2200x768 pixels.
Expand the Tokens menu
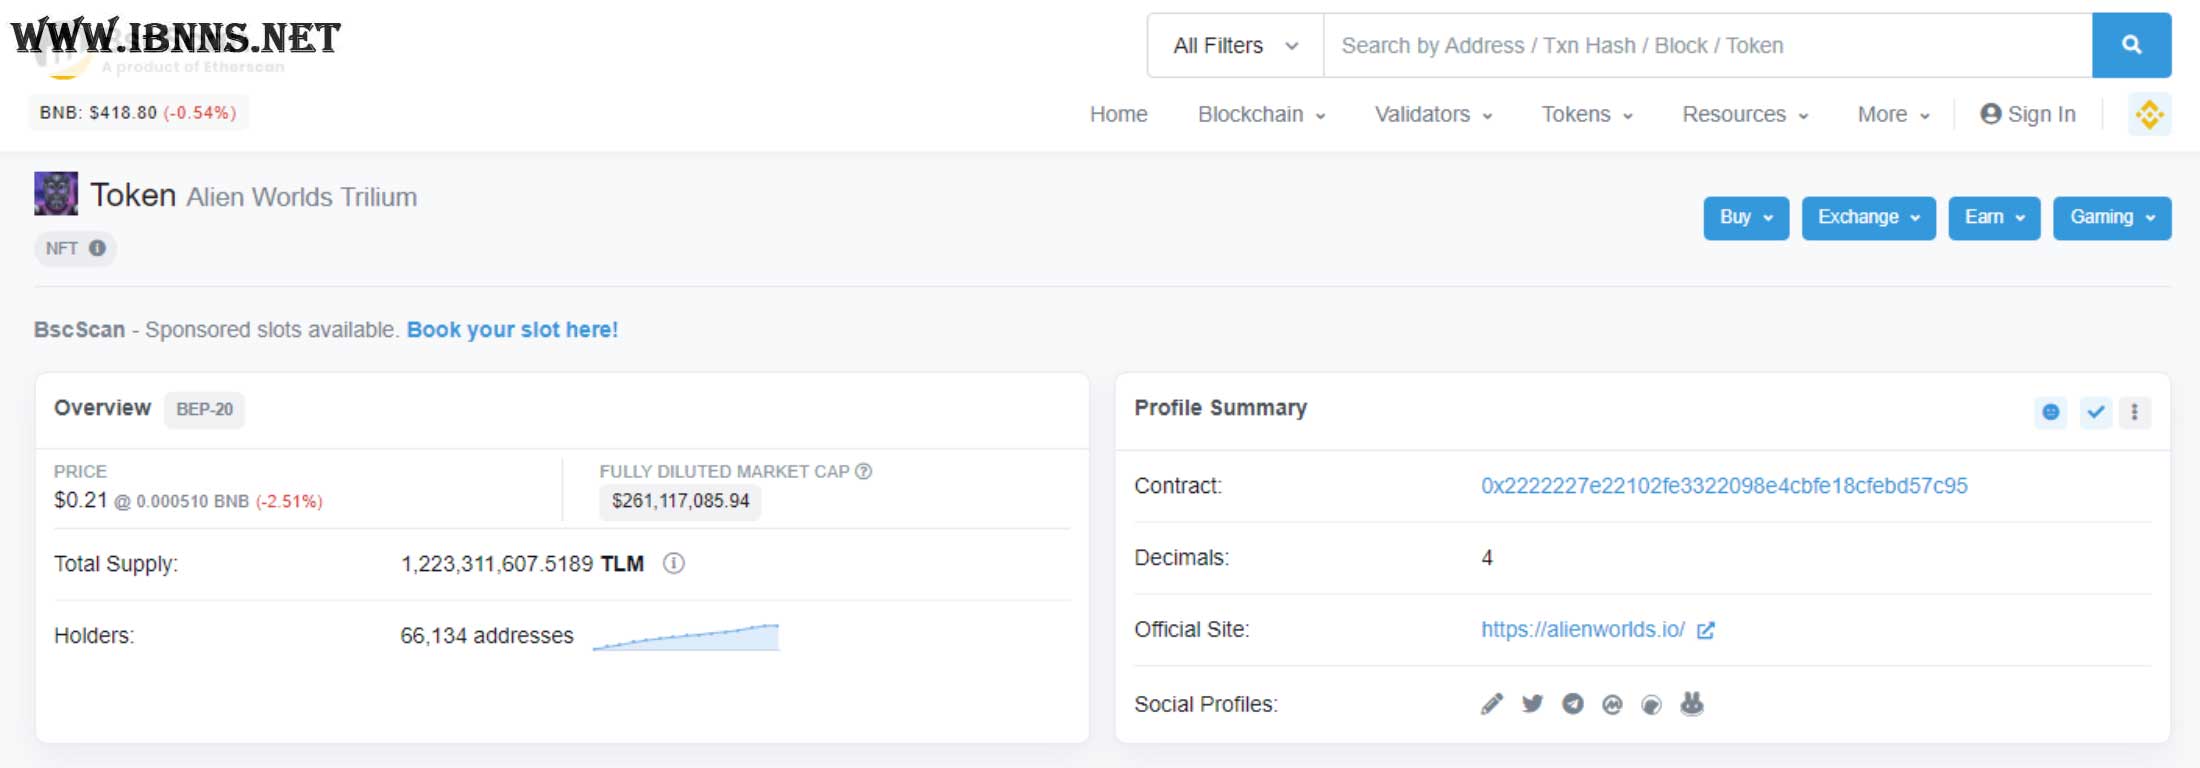point(1587,114)
